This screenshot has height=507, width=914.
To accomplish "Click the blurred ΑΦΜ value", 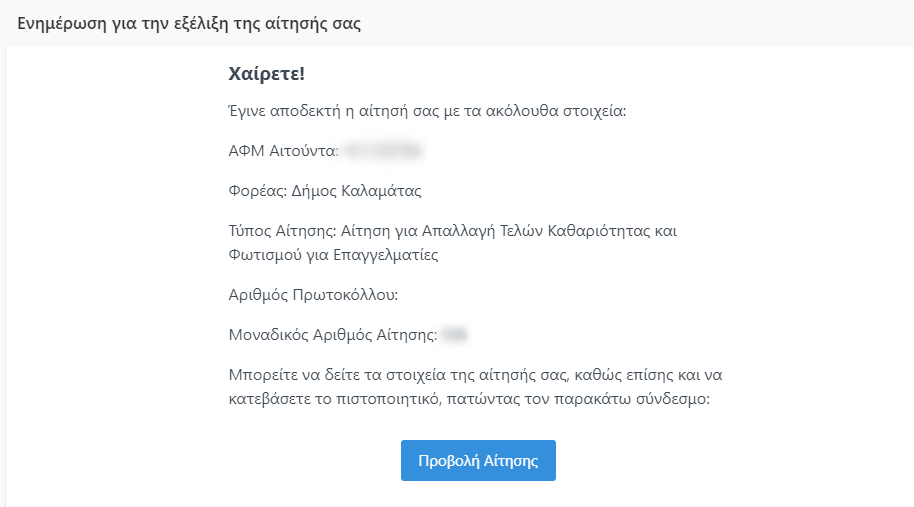I will pos(382,150).
